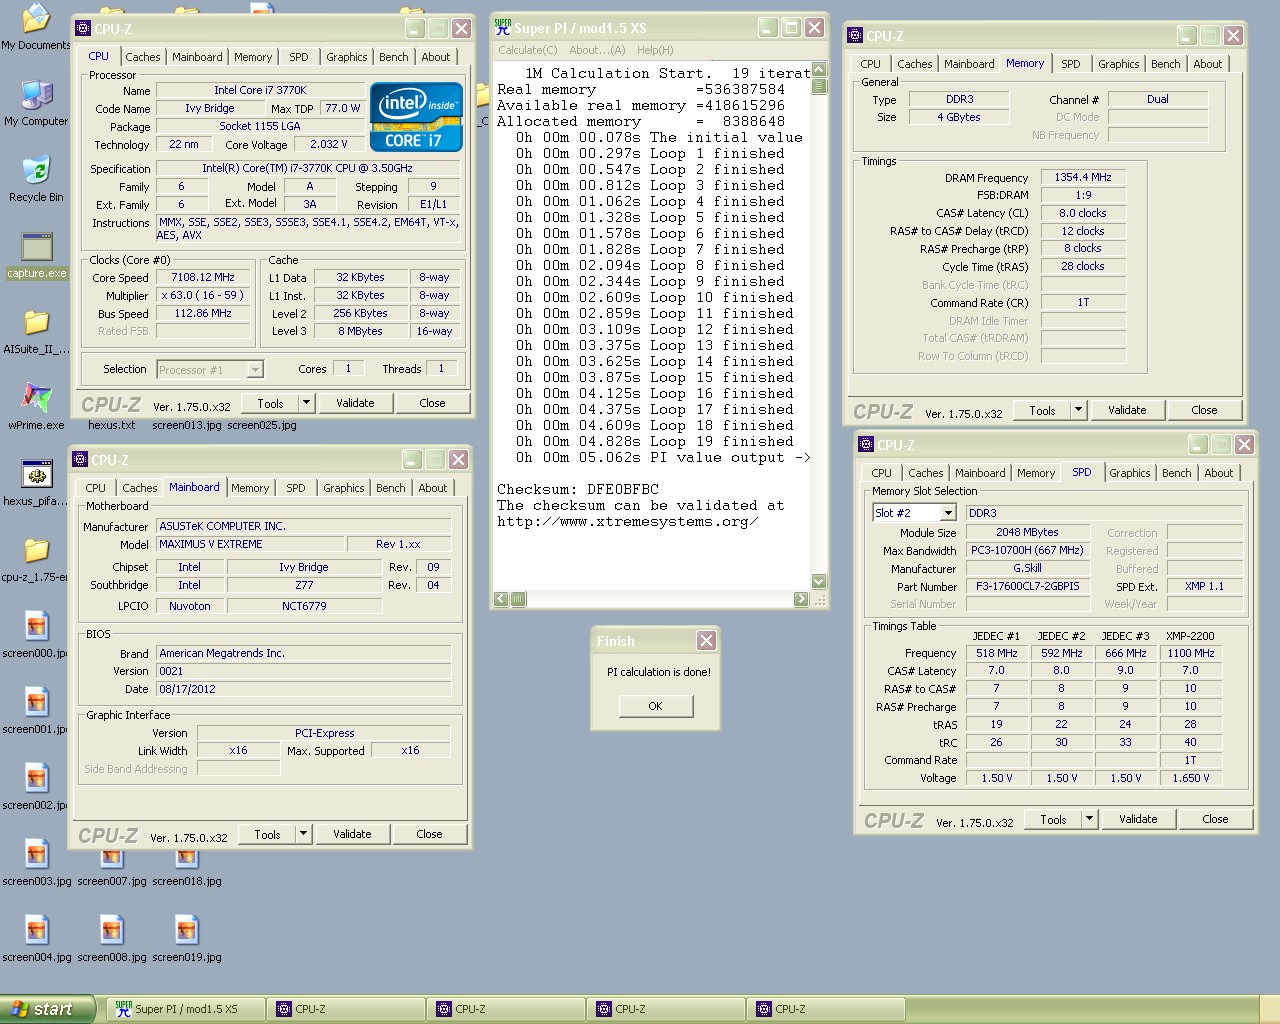The width and height of the screenshot is (1280, 1024).
Task: Open screen003.jpg image file icon
Action: 37,864
